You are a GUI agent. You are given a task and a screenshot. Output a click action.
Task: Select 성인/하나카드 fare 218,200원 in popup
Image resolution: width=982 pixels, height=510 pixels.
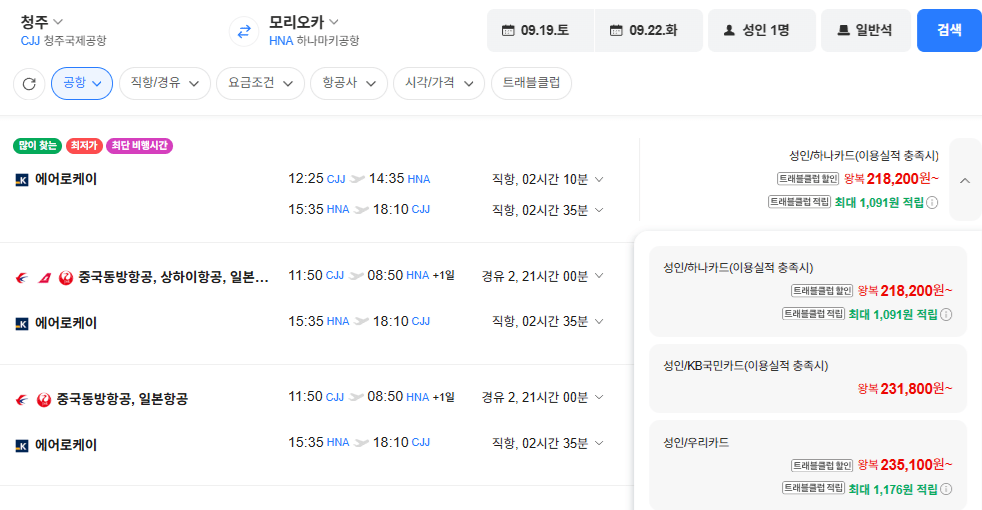click(x=808, y=291)
